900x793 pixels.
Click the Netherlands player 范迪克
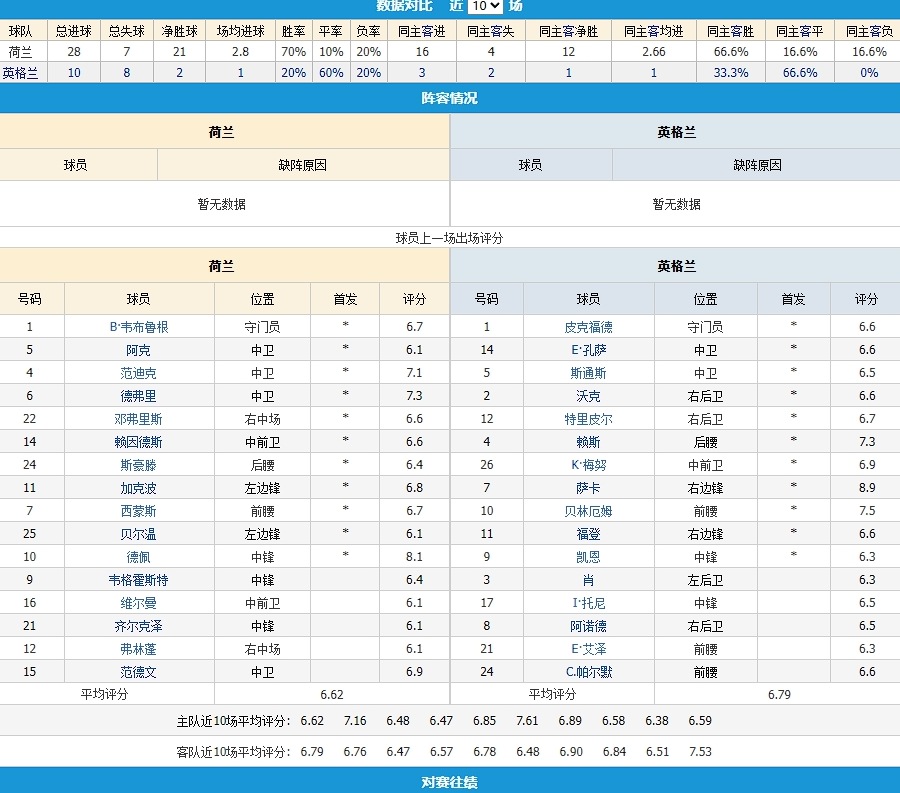[139, 373]
